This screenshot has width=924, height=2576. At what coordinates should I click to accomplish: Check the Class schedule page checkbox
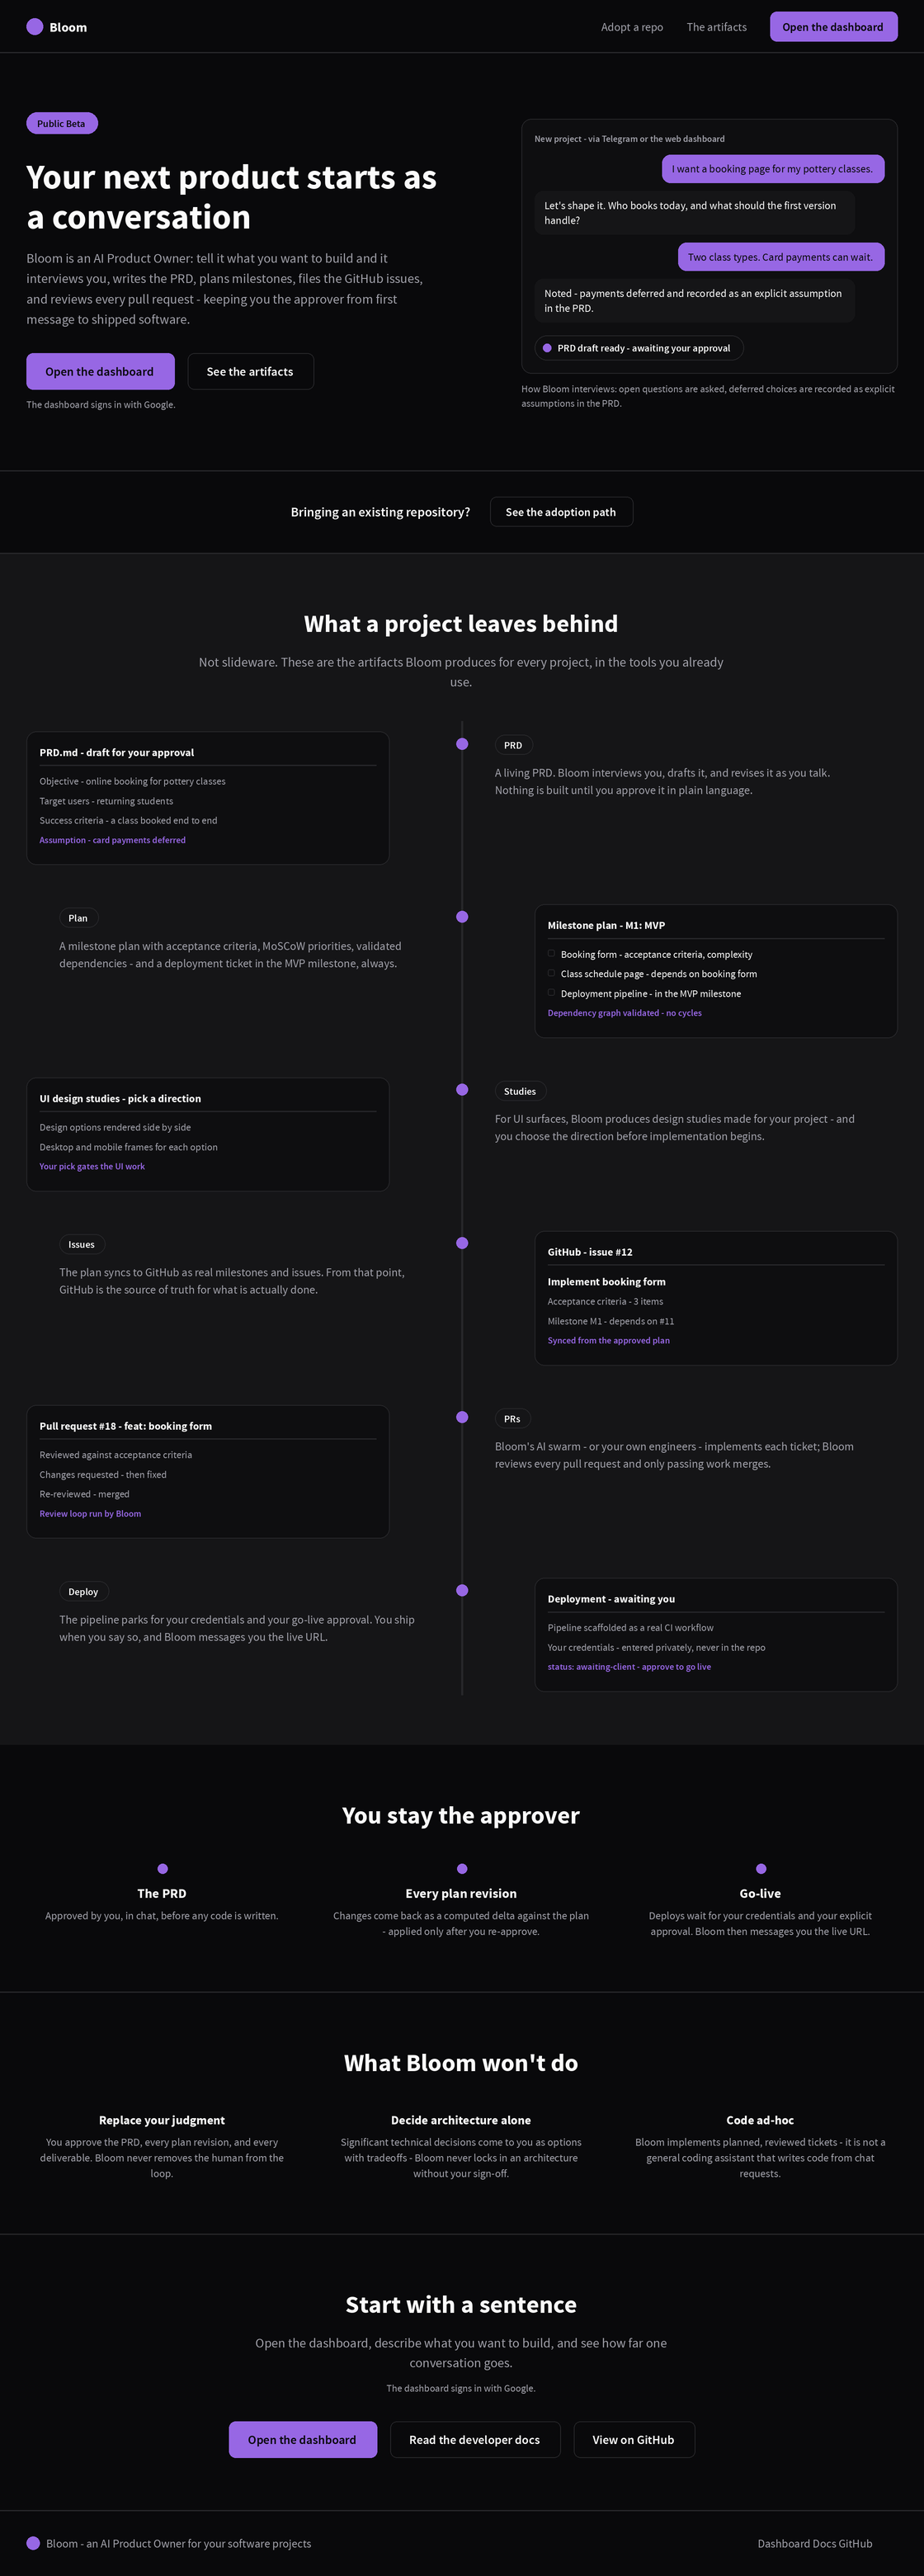[551, 973]
